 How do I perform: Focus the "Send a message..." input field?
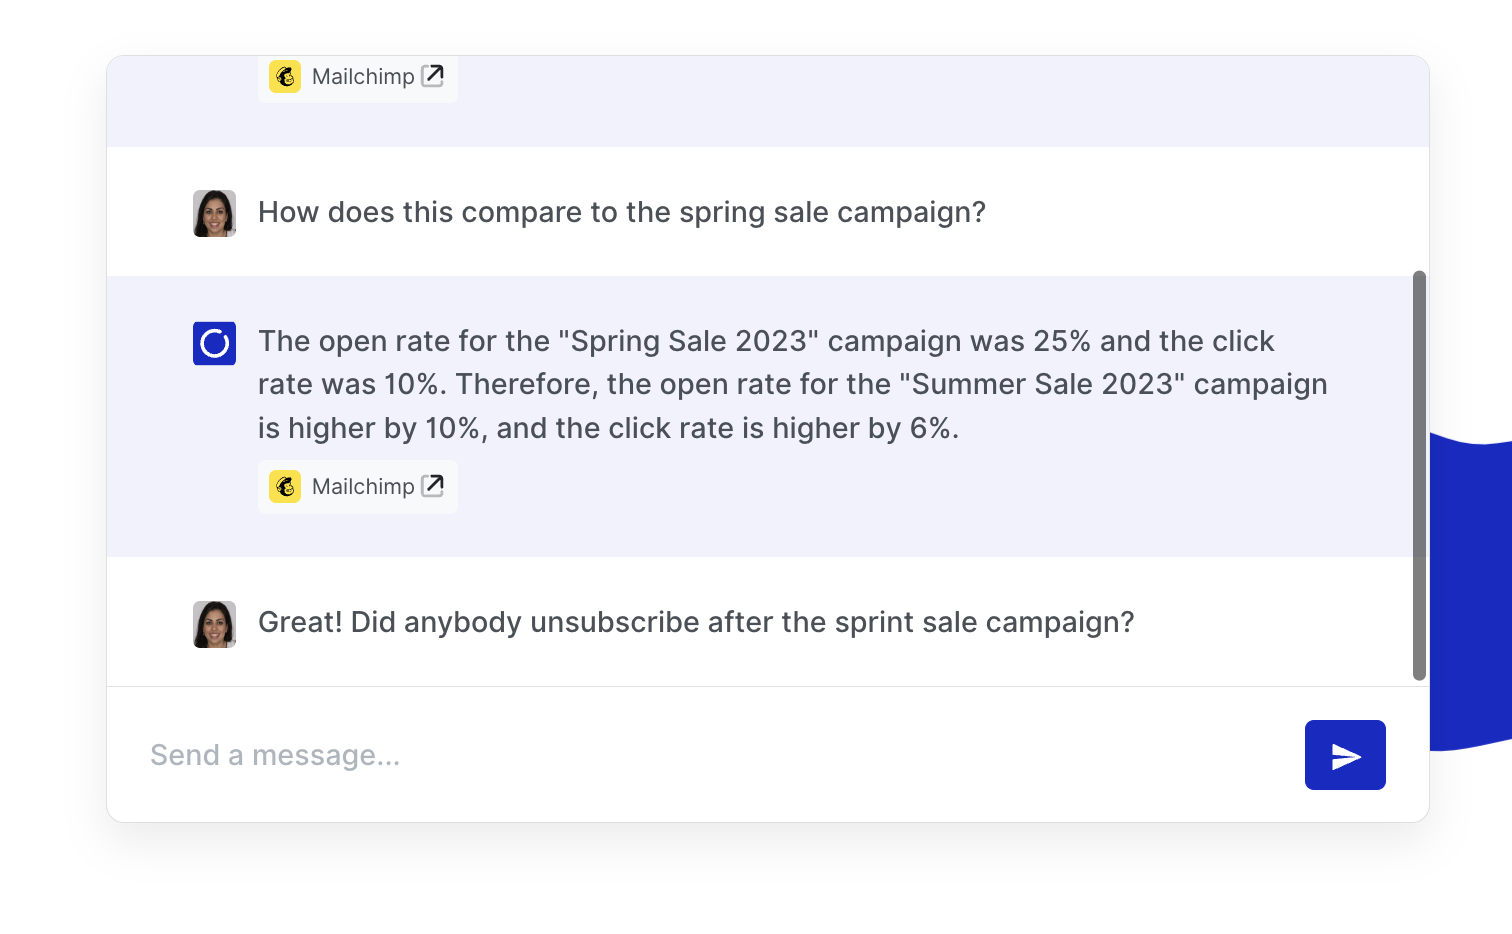pos(700,755)
